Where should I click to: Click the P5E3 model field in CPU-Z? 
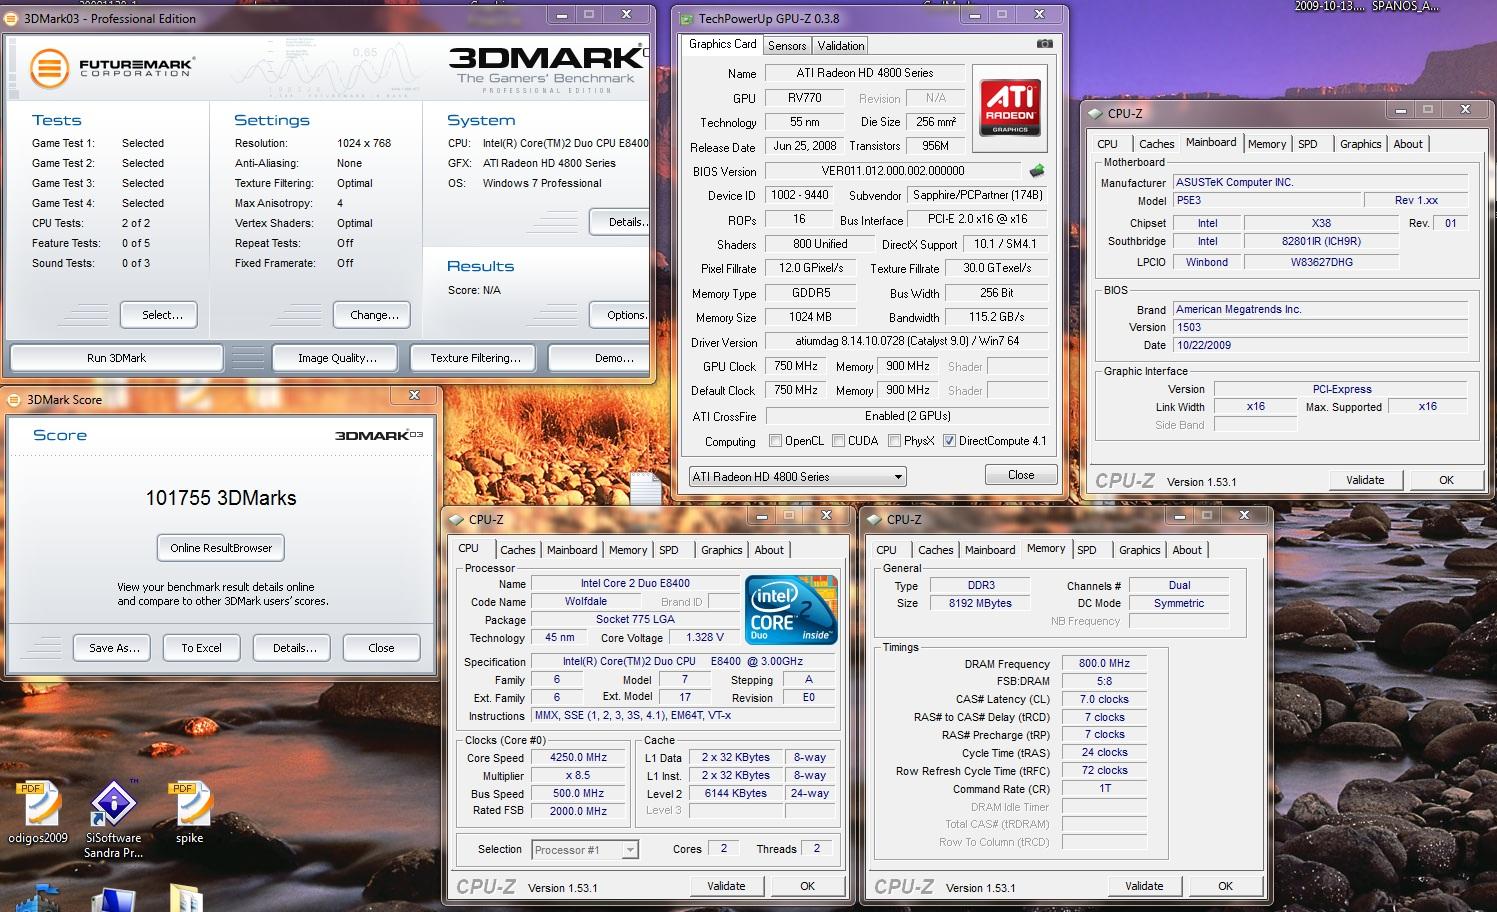point(1267,200)
